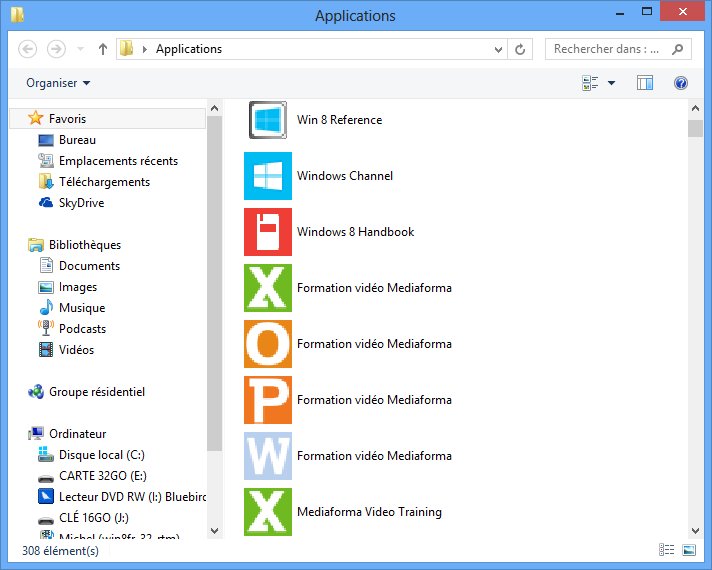The image size is (712, 570).
Task: Select SkyDrive in Favoris
Action: [81, 203]
